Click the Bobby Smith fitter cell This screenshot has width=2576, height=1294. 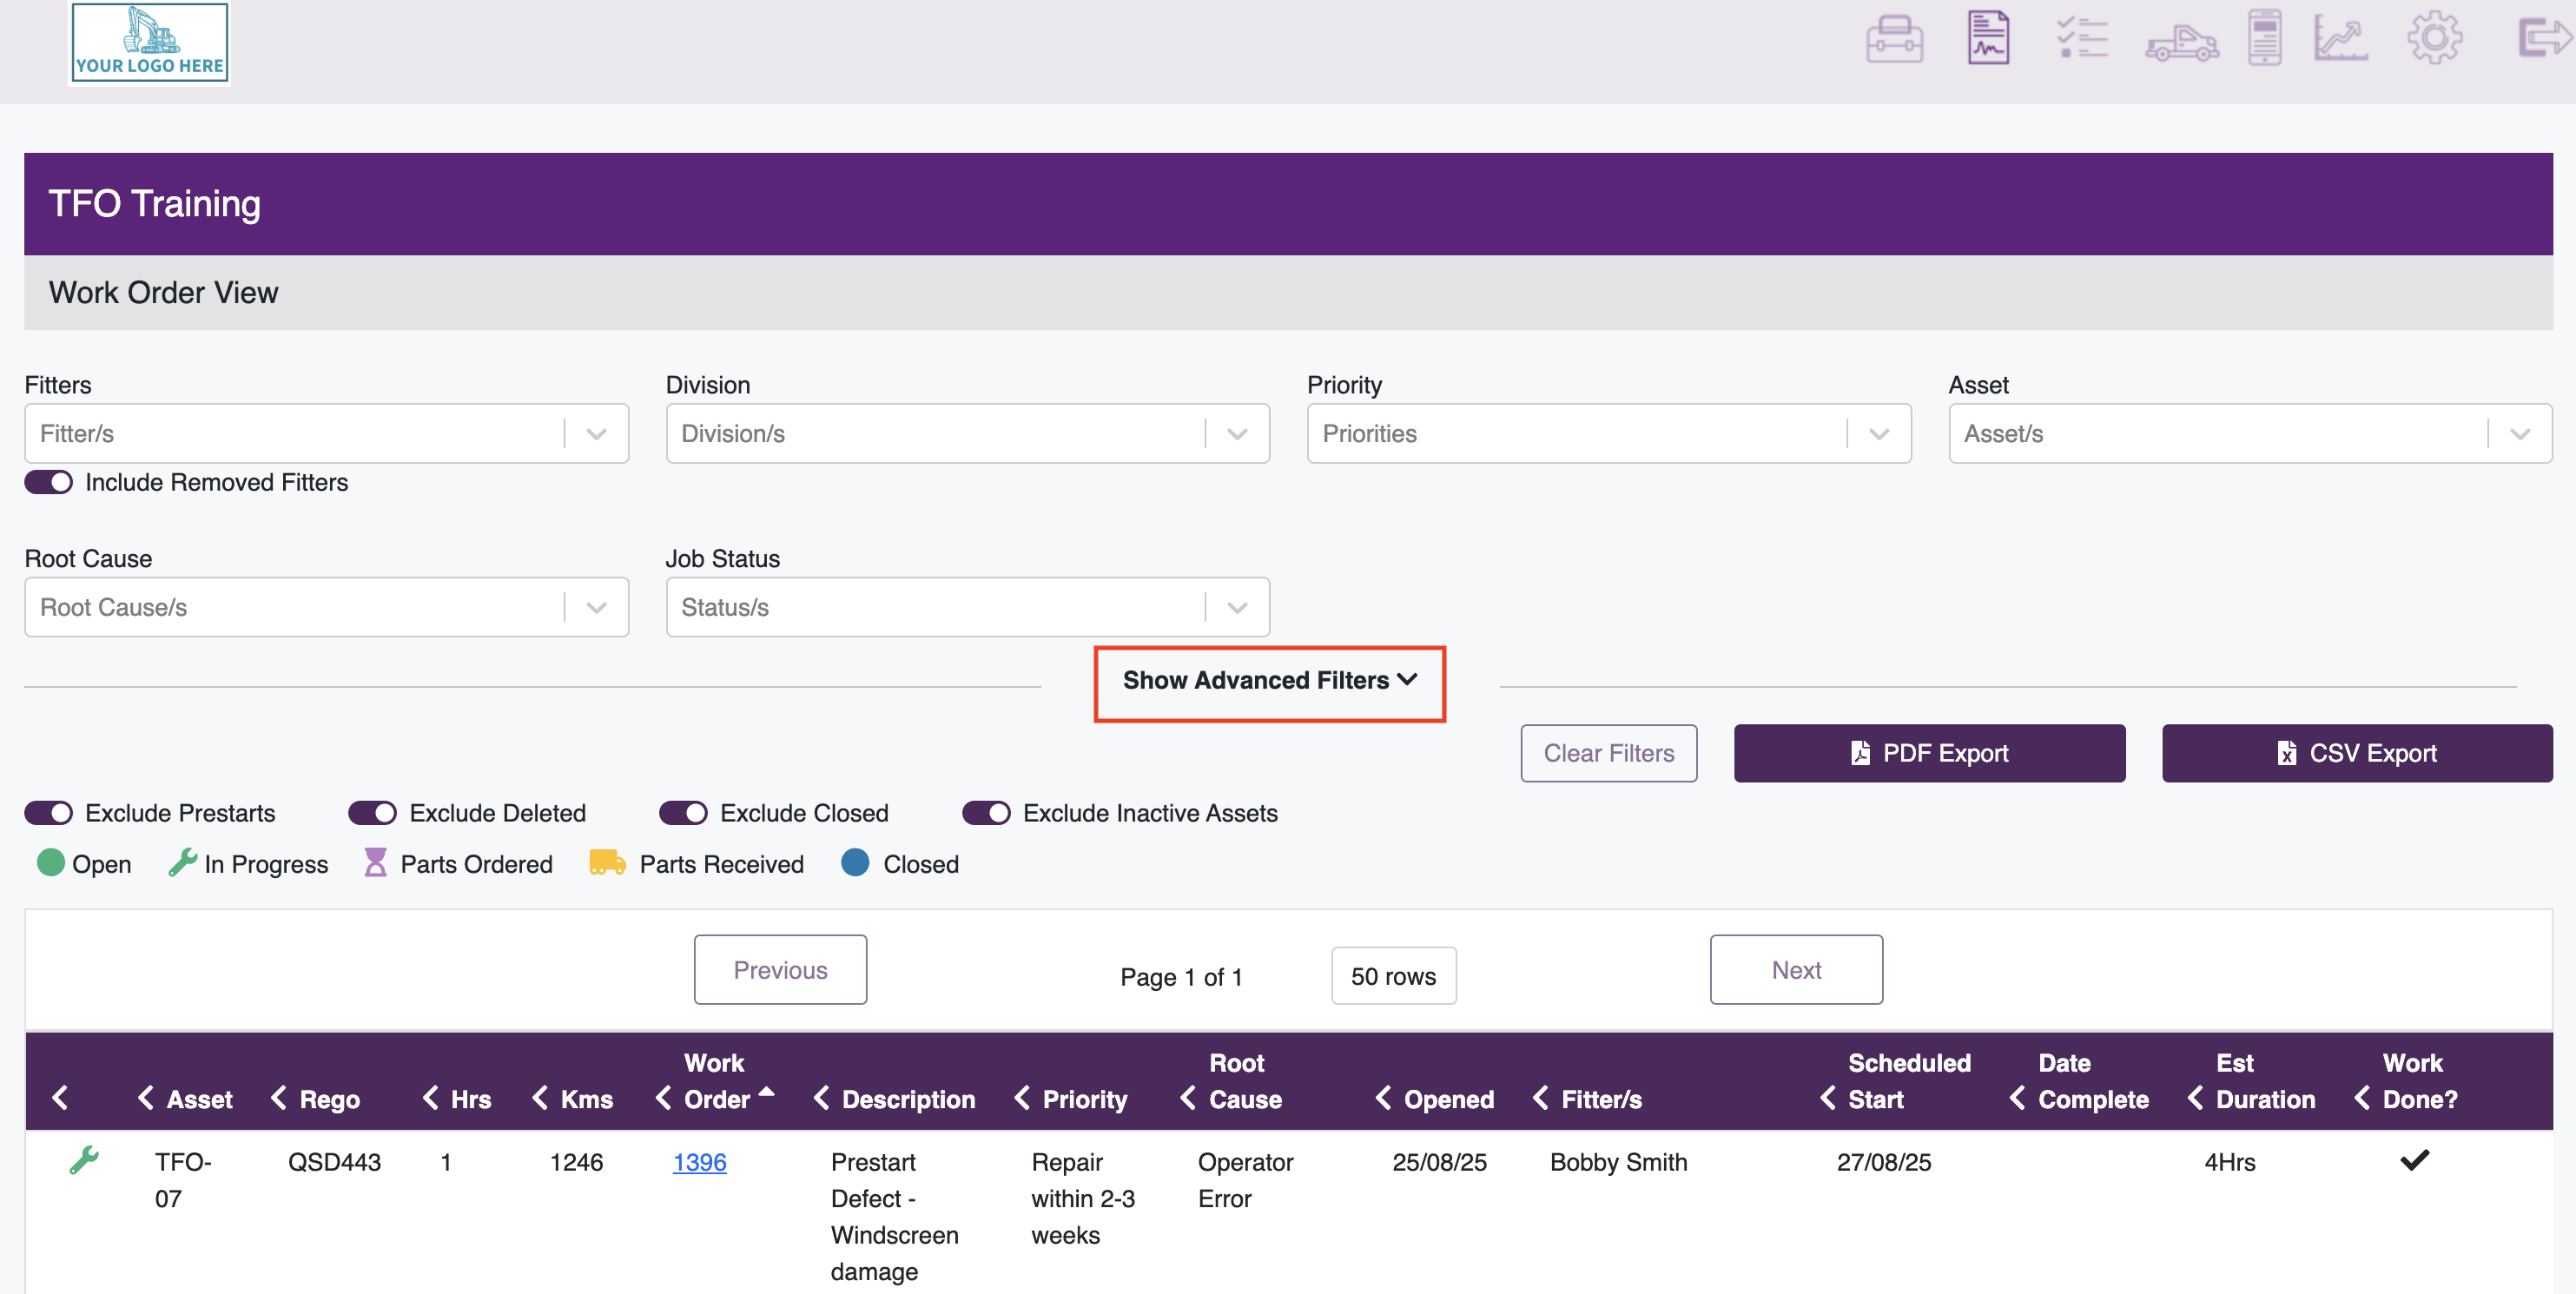[1618, 1162]
